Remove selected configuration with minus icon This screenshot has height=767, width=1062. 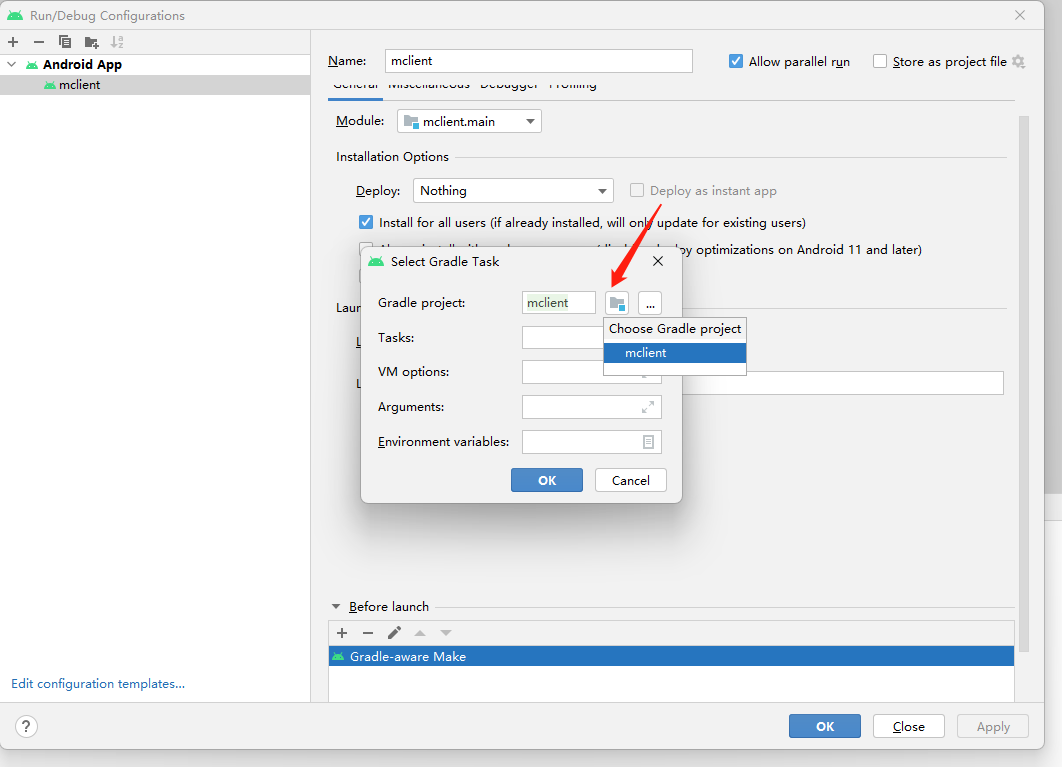click(x=39, y=42)
